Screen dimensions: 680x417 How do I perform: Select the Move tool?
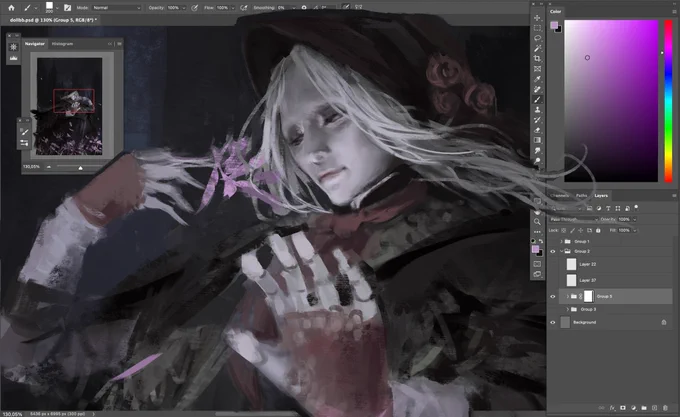point(537,18)
